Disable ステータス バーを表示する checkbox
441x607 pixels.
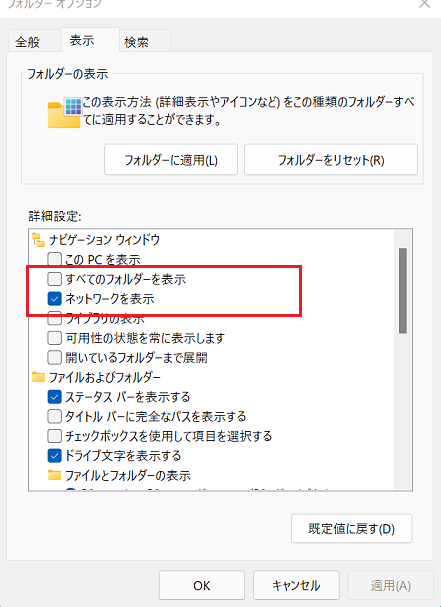click(54, 397)
